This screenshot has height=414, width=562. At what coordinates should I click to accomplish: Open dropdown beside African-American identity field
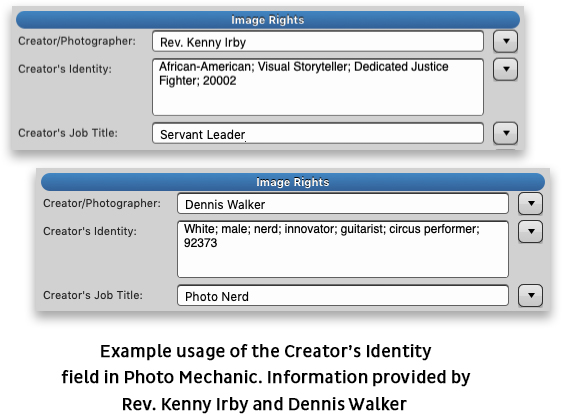(x=505, y=69)
